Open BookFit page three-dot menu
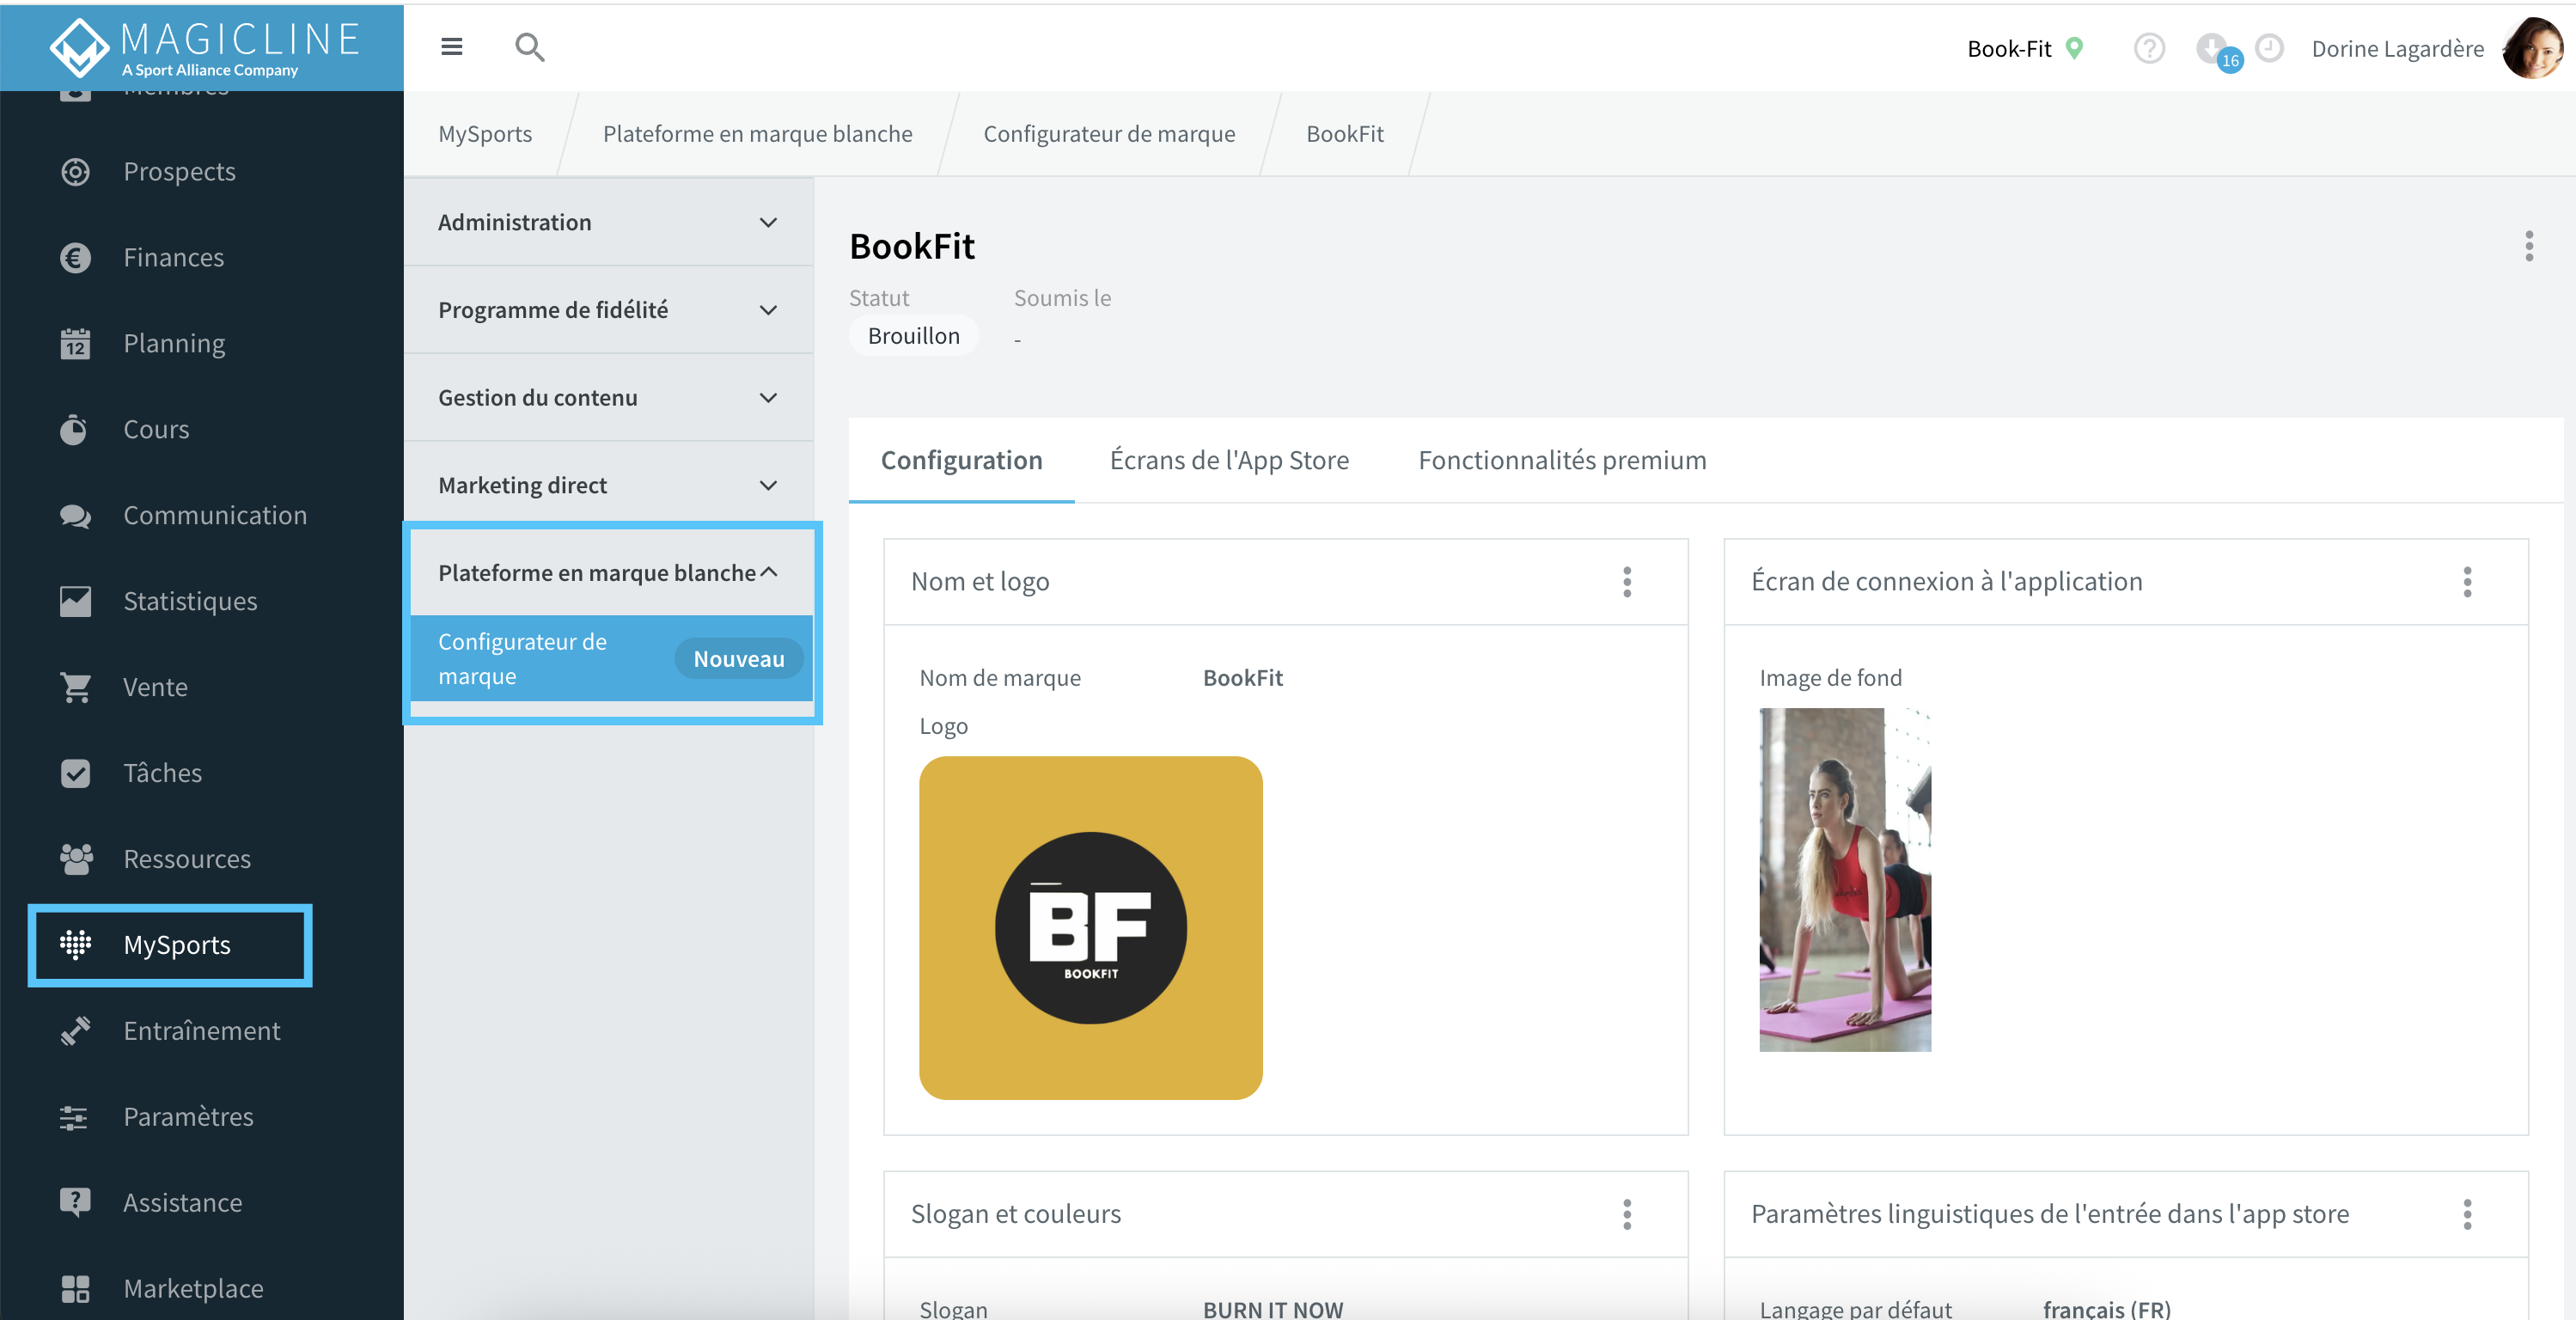The width and height of the screenshot is (2576, 1320). click(x=2529, y=246)
